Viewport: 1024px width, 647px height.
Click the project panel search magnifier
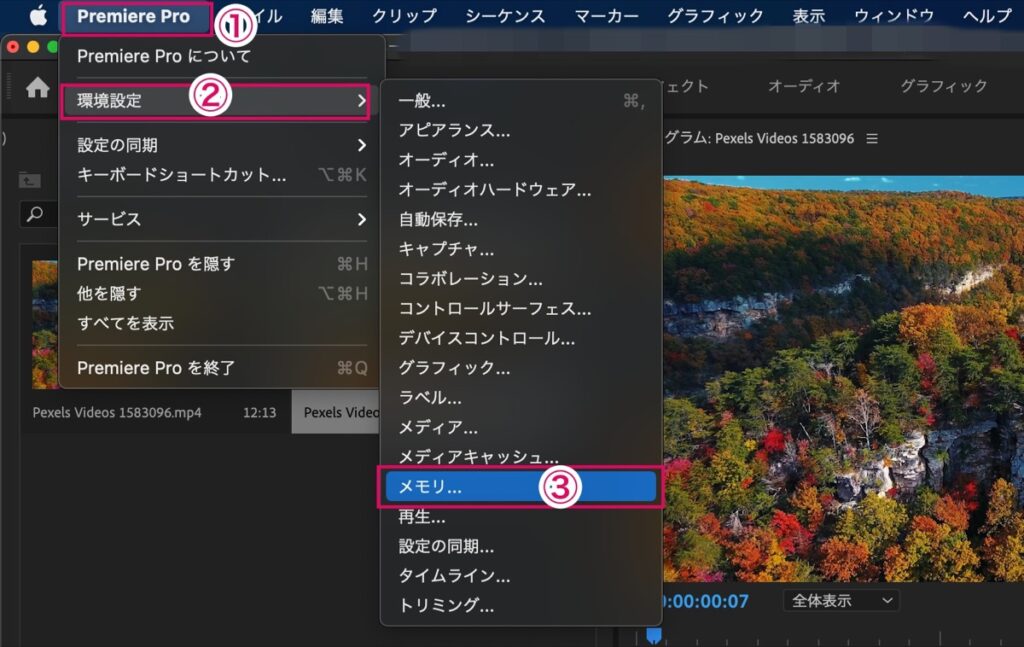click(x=35, y=213)
